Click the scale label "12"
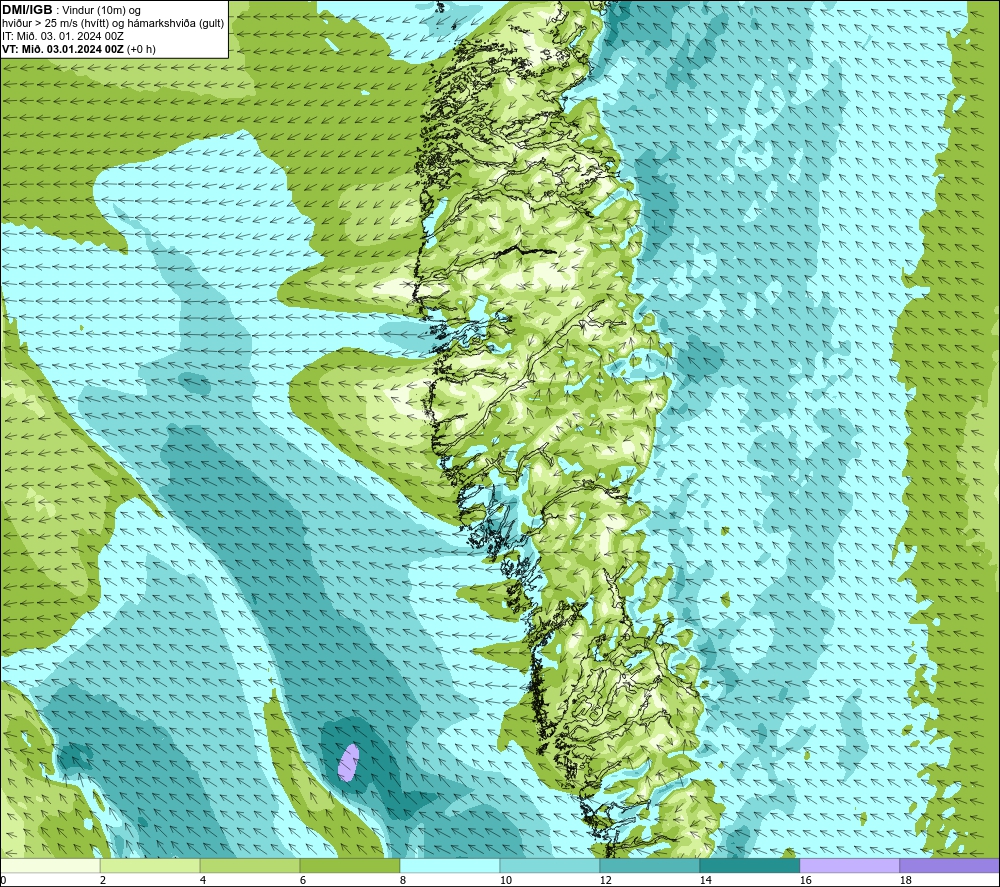 (x=605, y=881)
